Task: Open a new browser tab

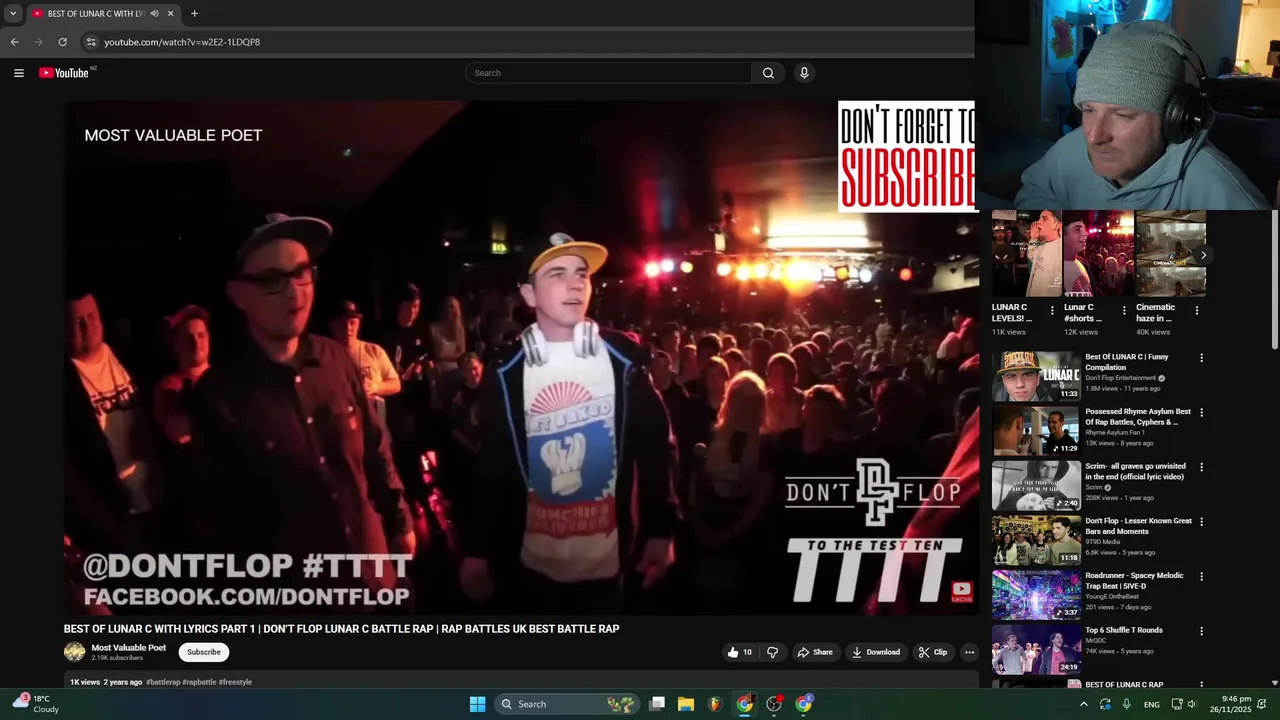Action: point(194,14)
